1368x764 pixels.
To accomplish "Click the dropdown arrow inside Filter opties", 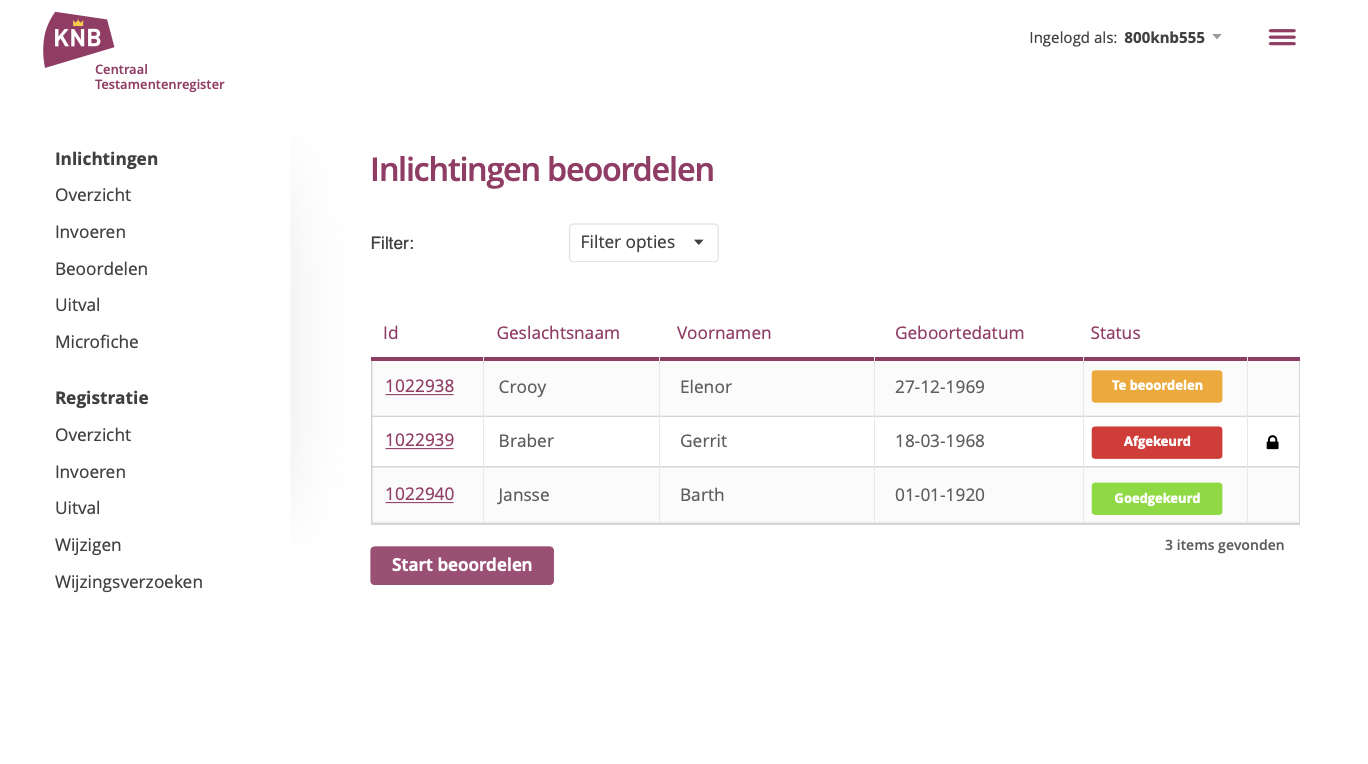I will click(699, 242).
